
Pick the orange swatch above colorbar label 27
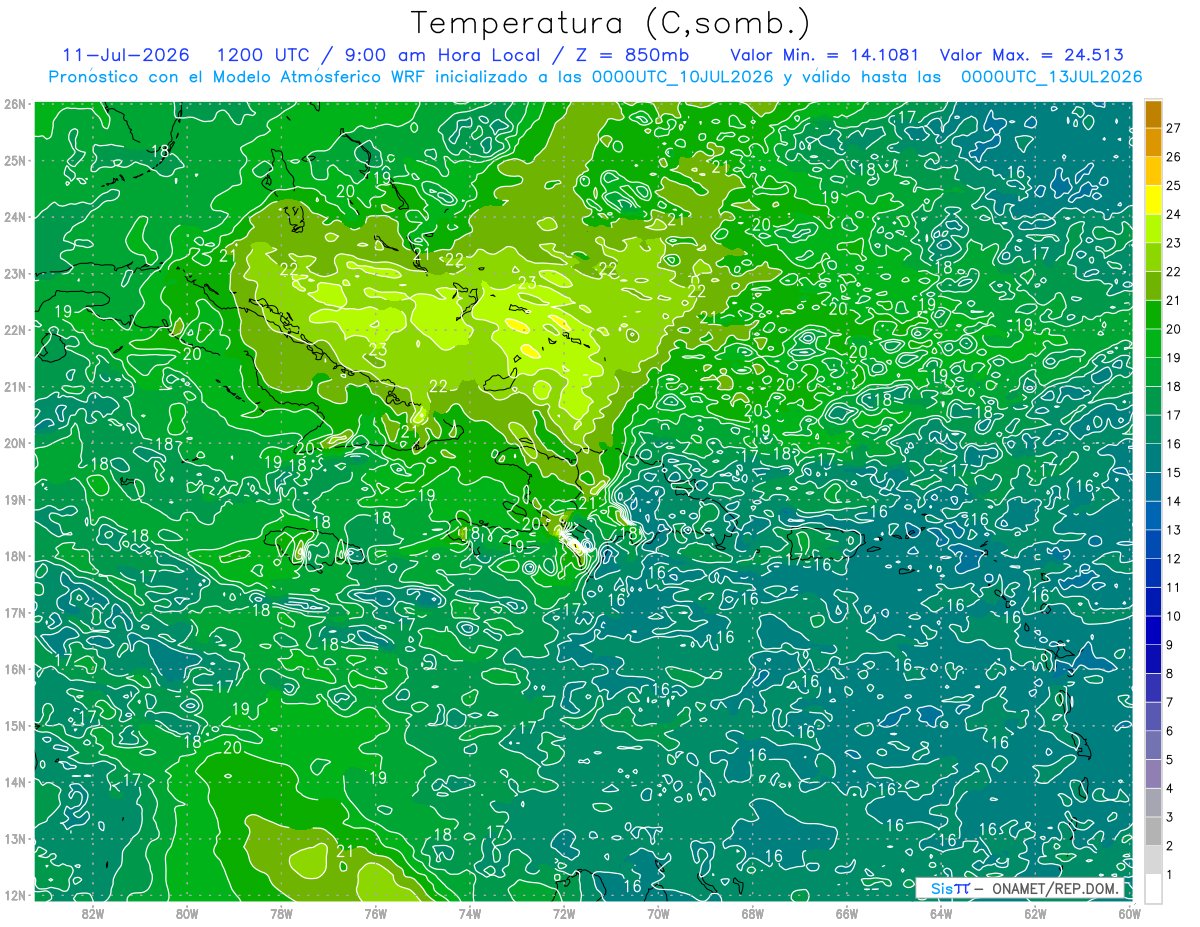point(1153,114)
